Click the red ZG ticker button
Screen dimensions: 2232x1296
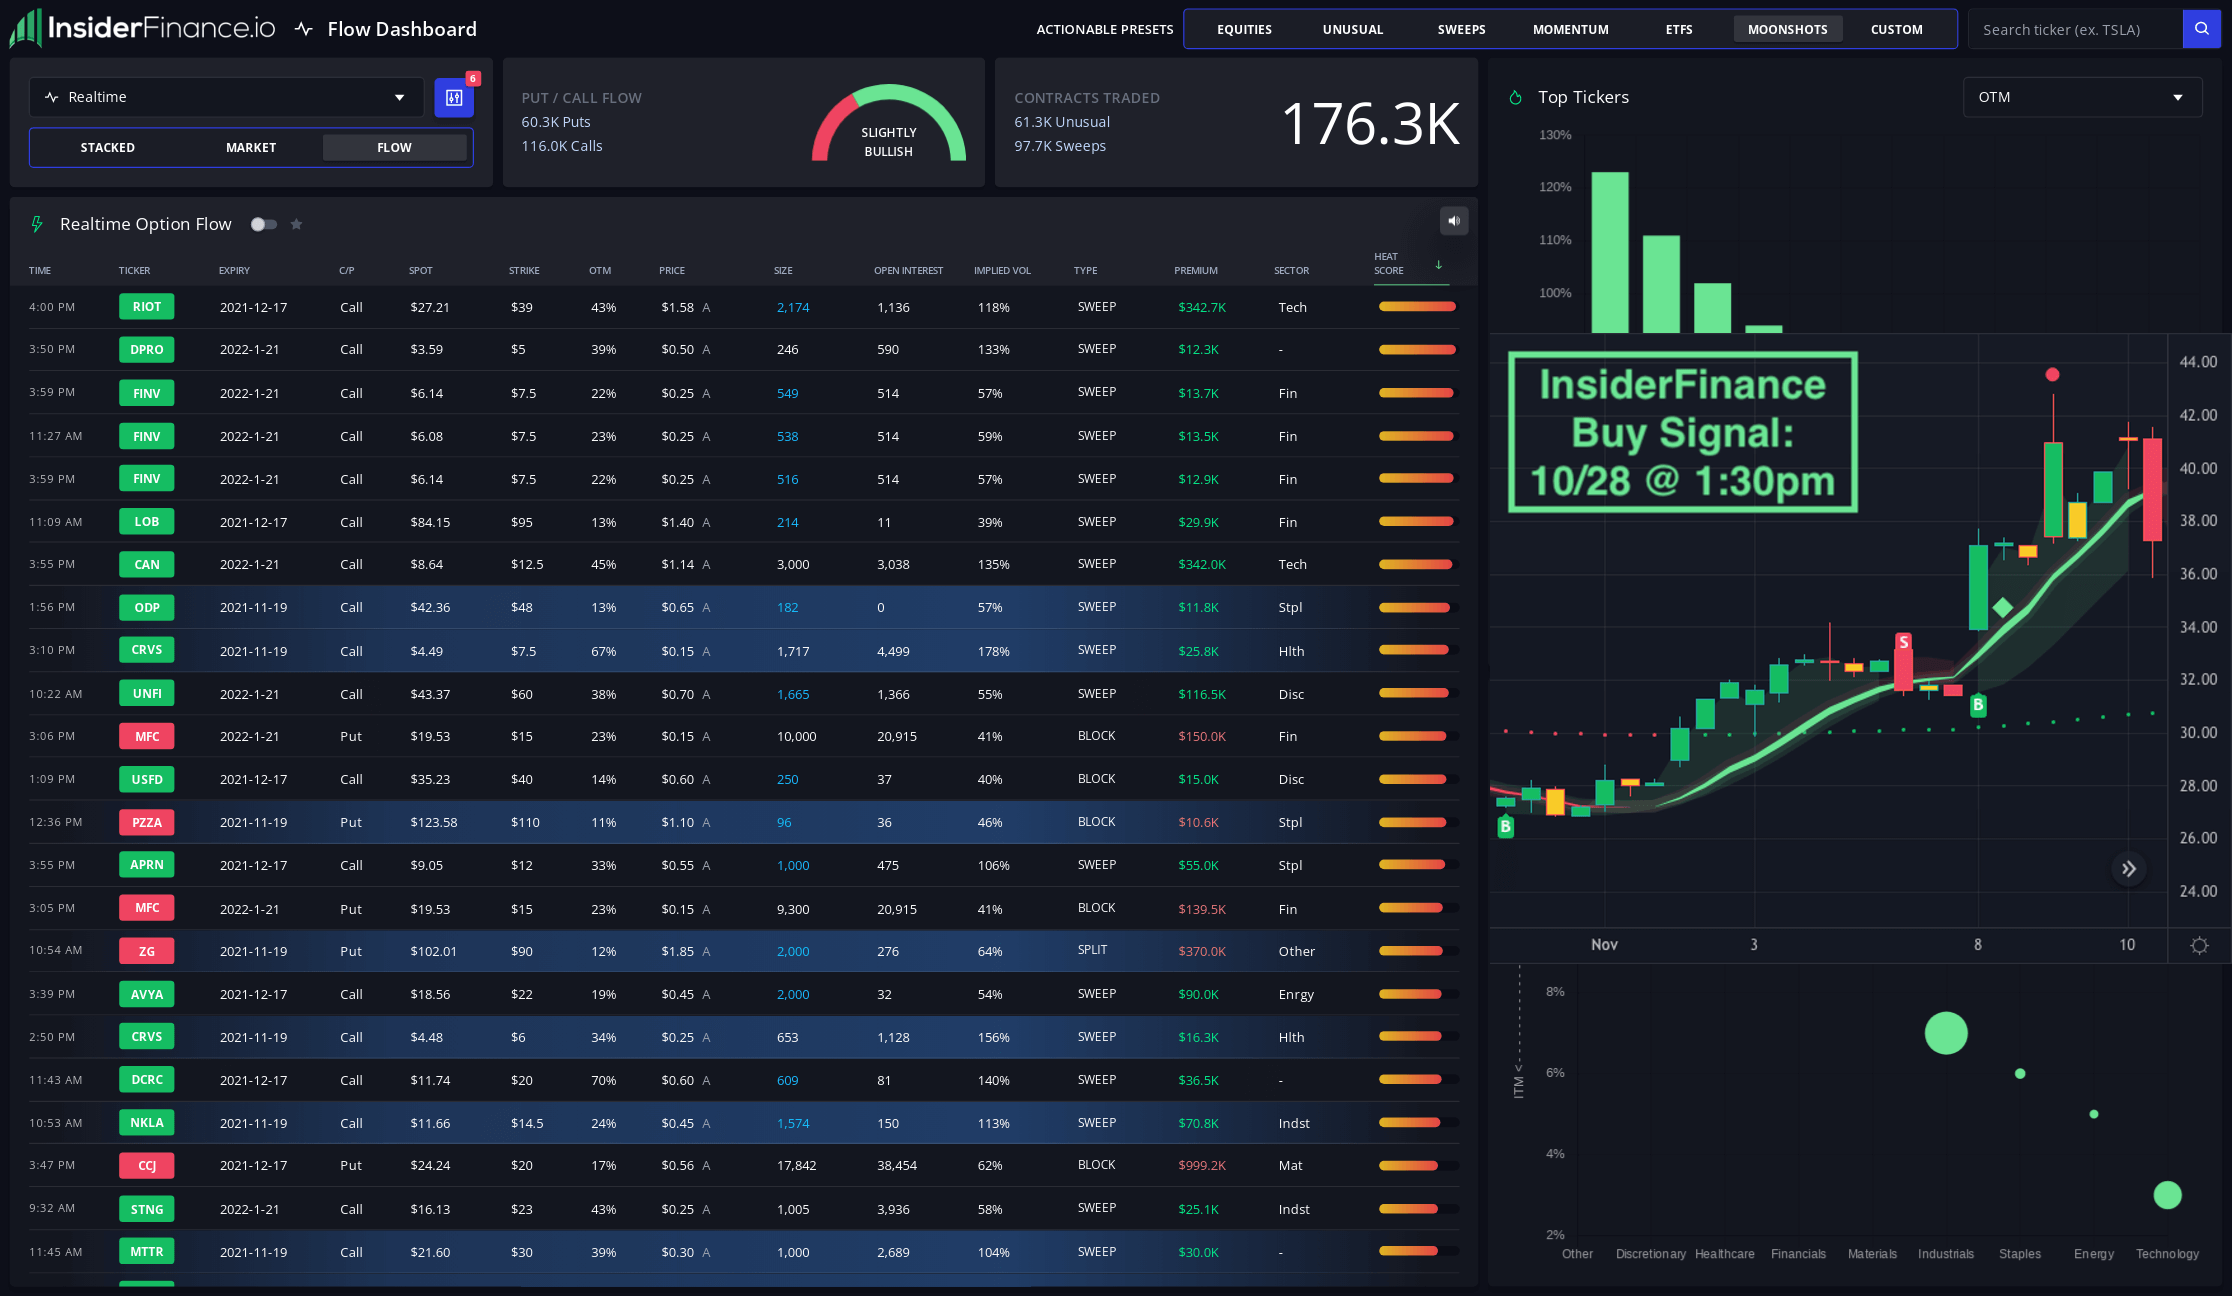pyautogui.click(x=146, y=951)
